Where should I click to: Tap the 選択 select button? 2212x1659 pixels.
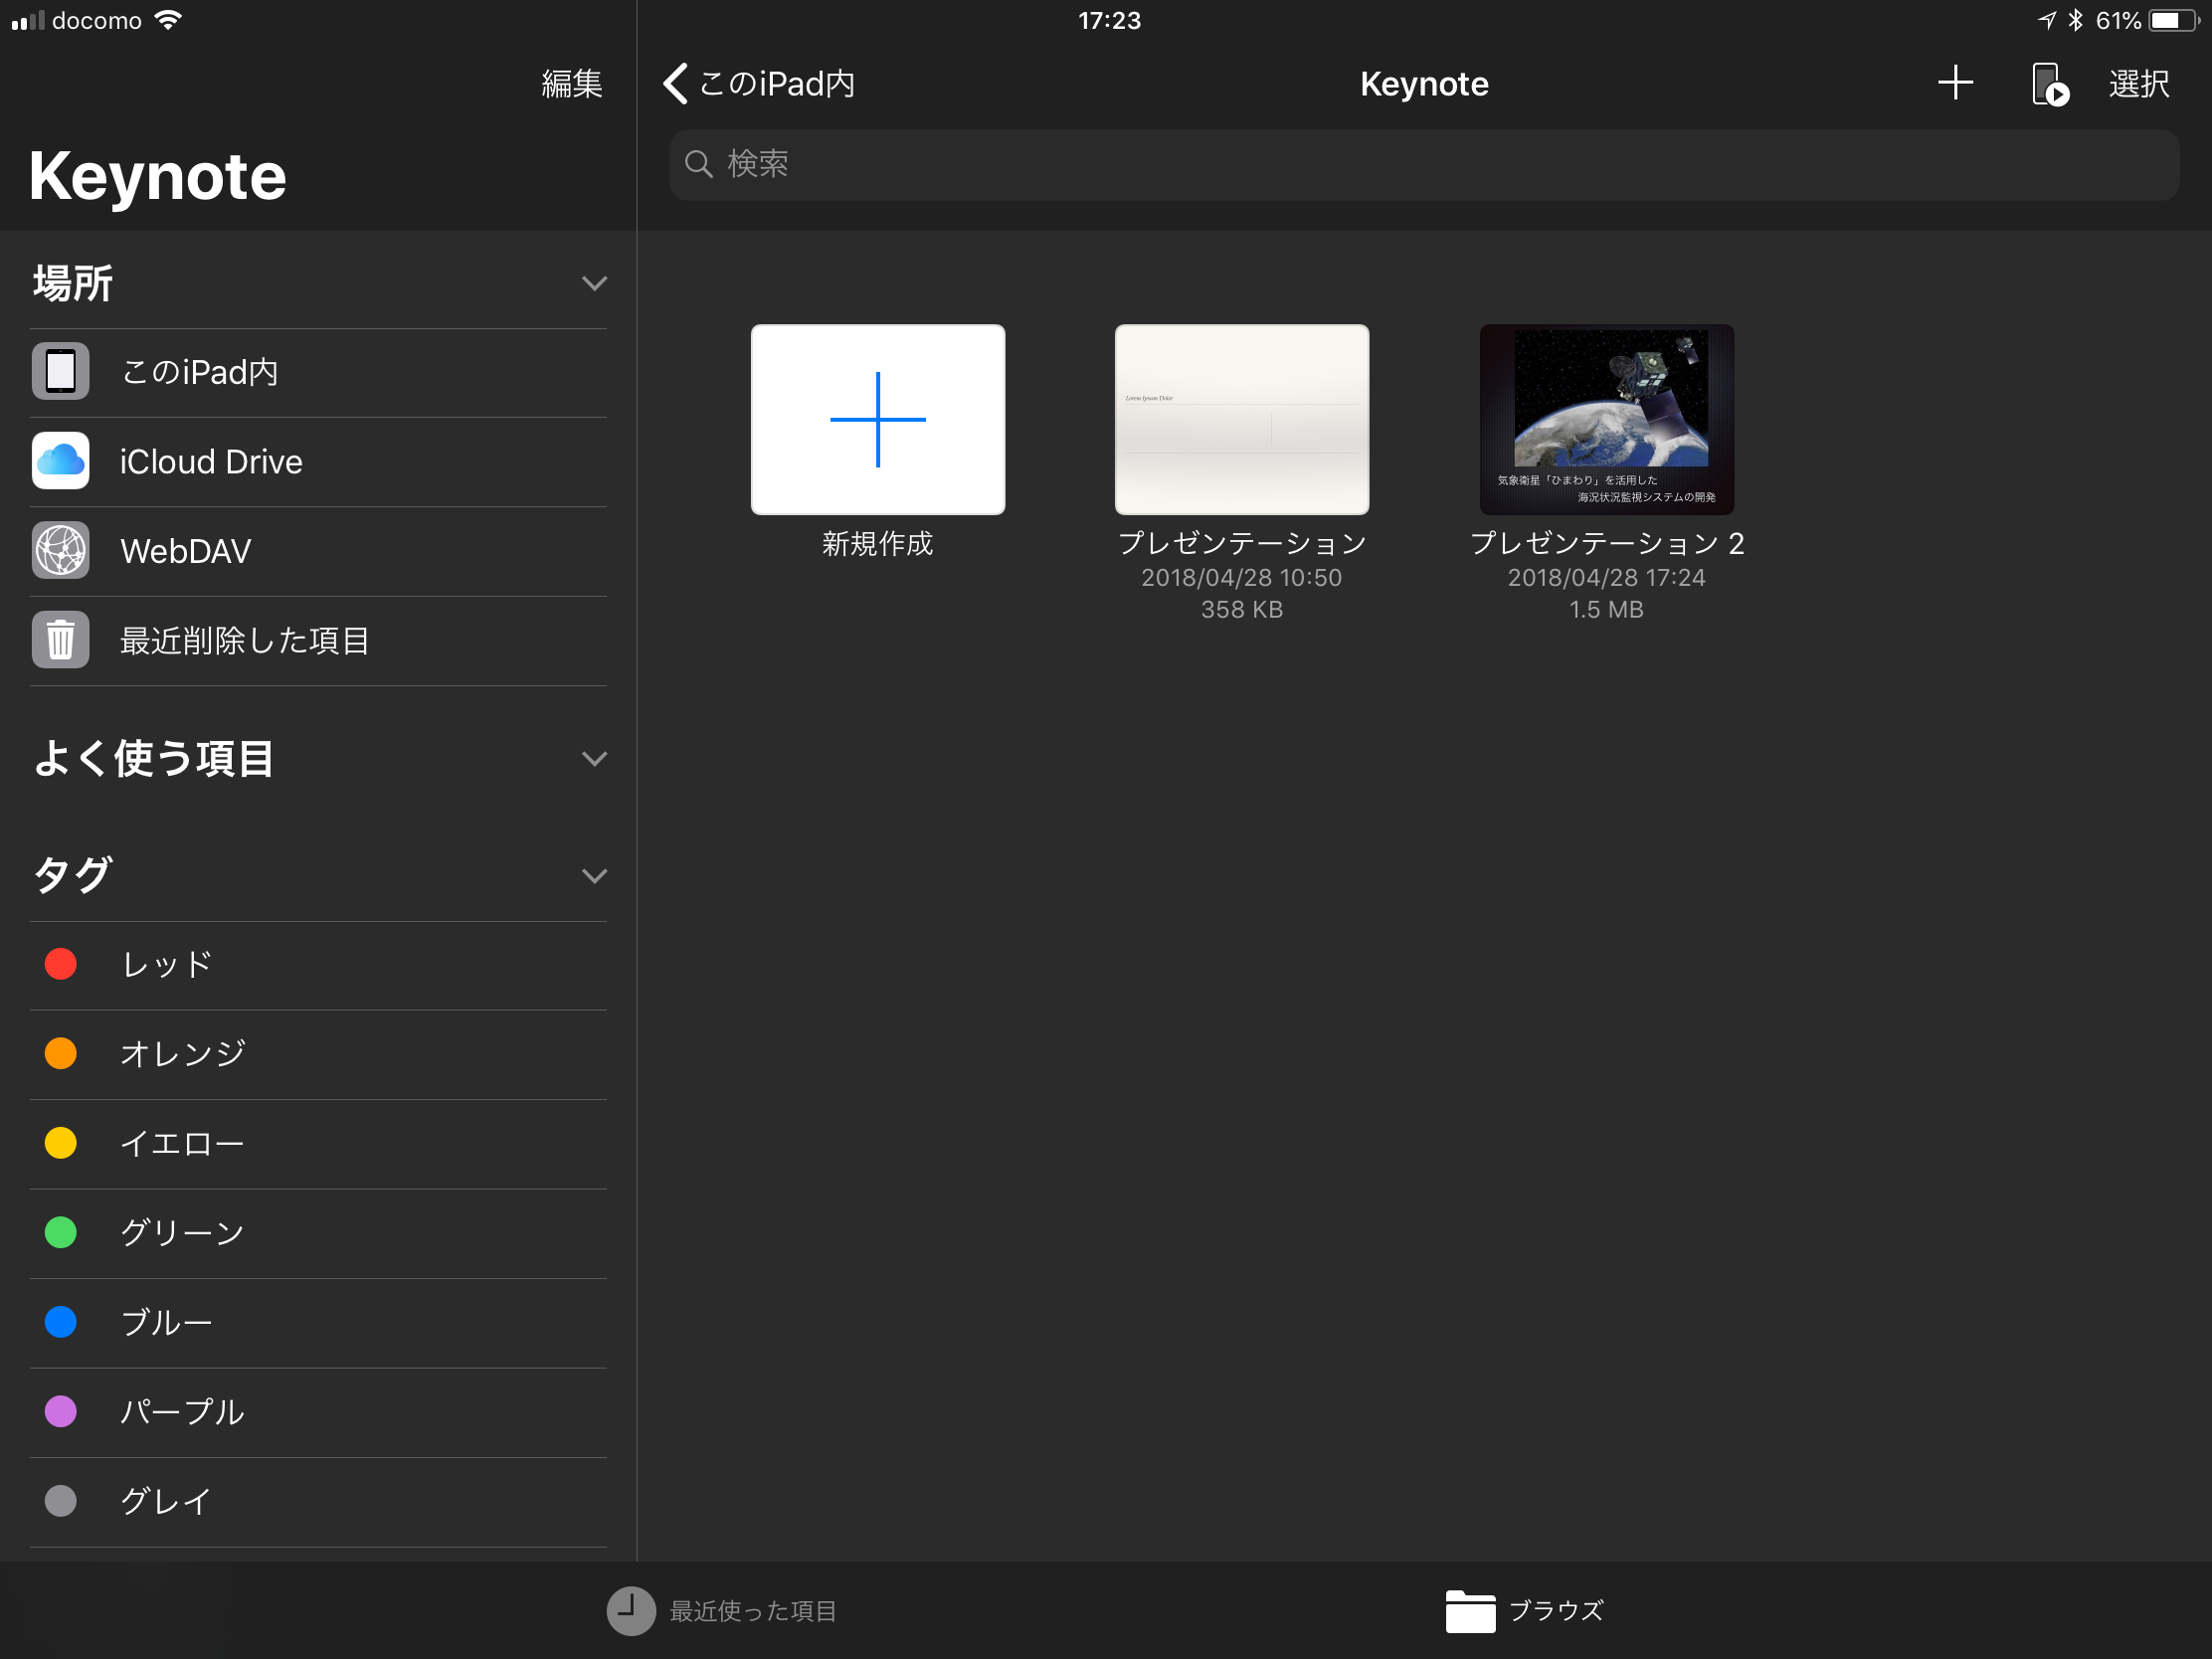[x=2138, y=84]
